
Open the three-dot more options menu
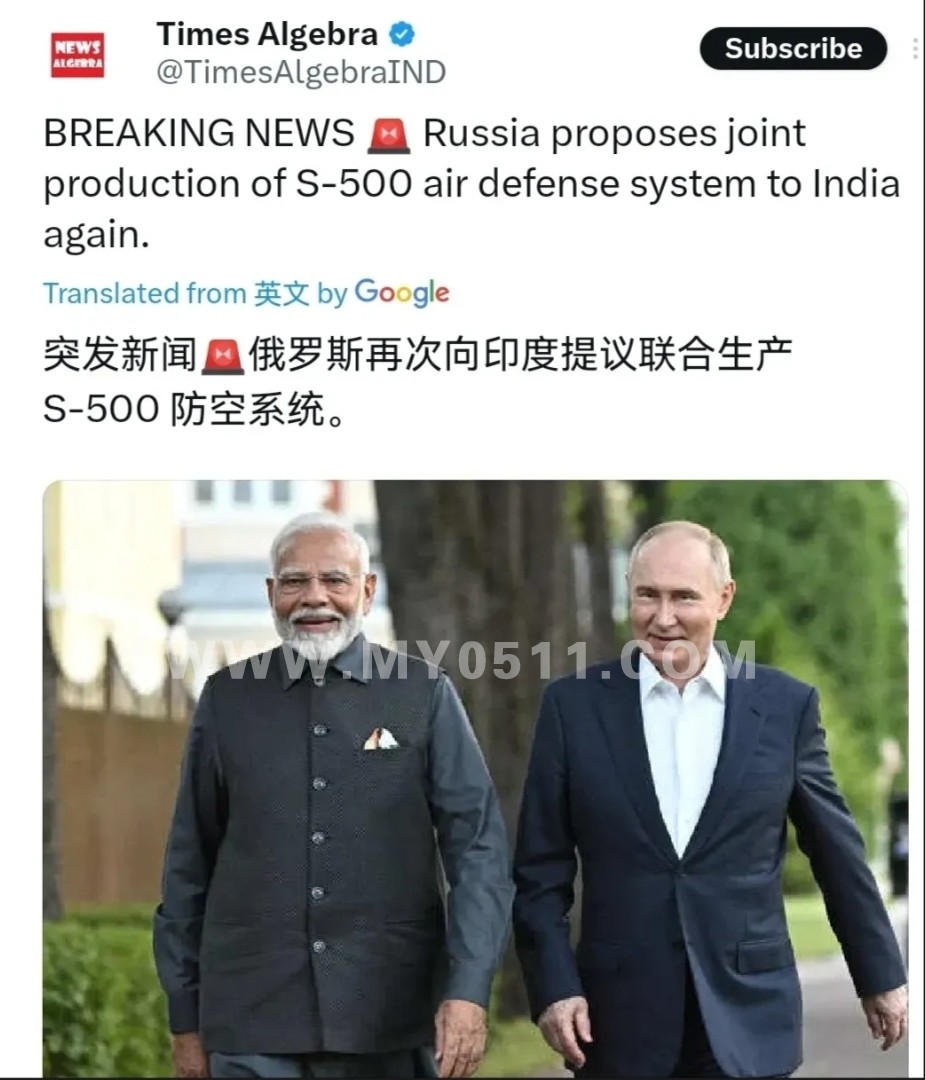pyautogui.click(x=915, y=49)
